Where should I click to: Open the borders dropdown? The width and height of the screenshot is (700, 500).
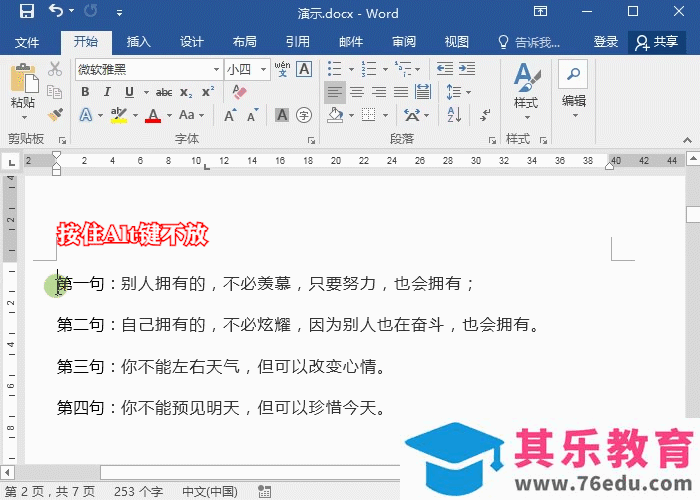tap(385, 116)
